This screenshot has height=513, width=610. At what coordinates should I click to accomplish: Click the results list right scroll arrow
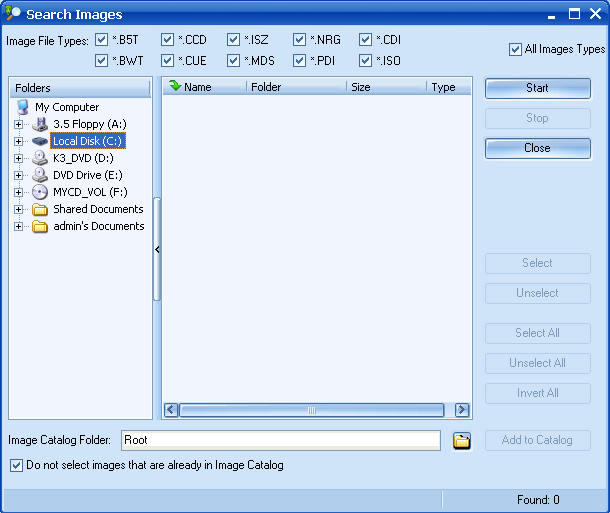coord(462,410)
